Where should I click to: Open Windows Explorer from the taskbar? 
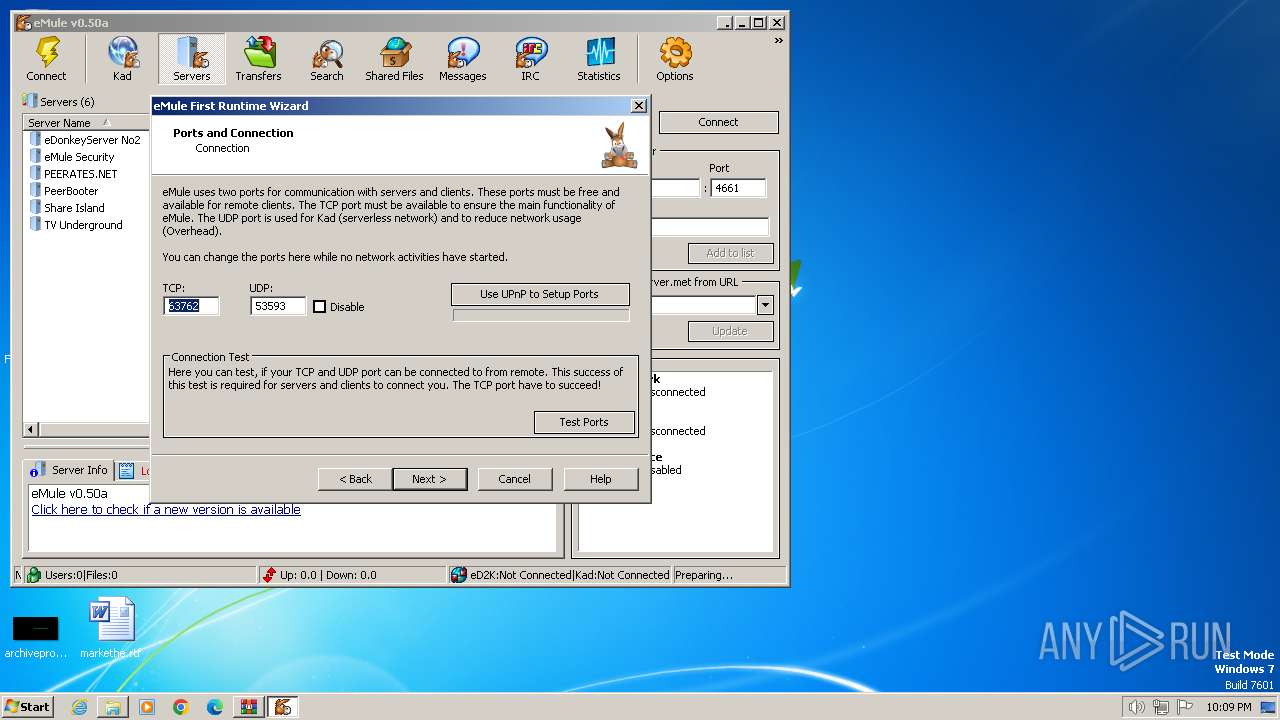coord(113,707)
